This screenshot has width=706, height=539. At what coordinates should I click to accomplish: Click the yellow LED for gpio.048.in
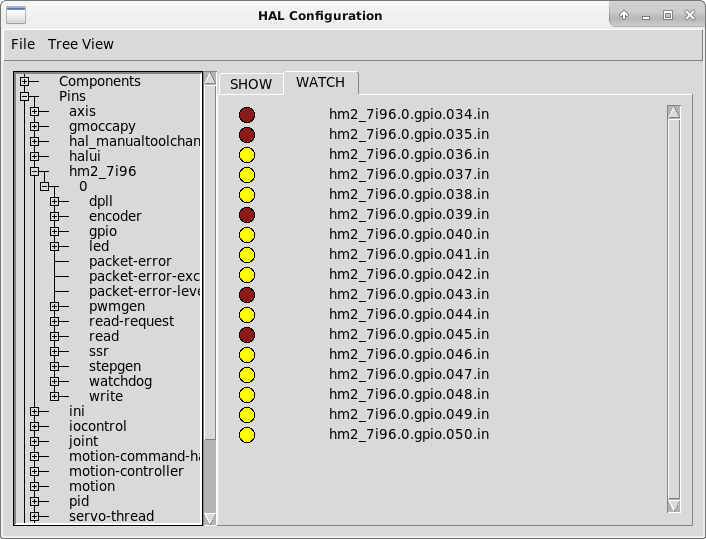click(247, 395)
